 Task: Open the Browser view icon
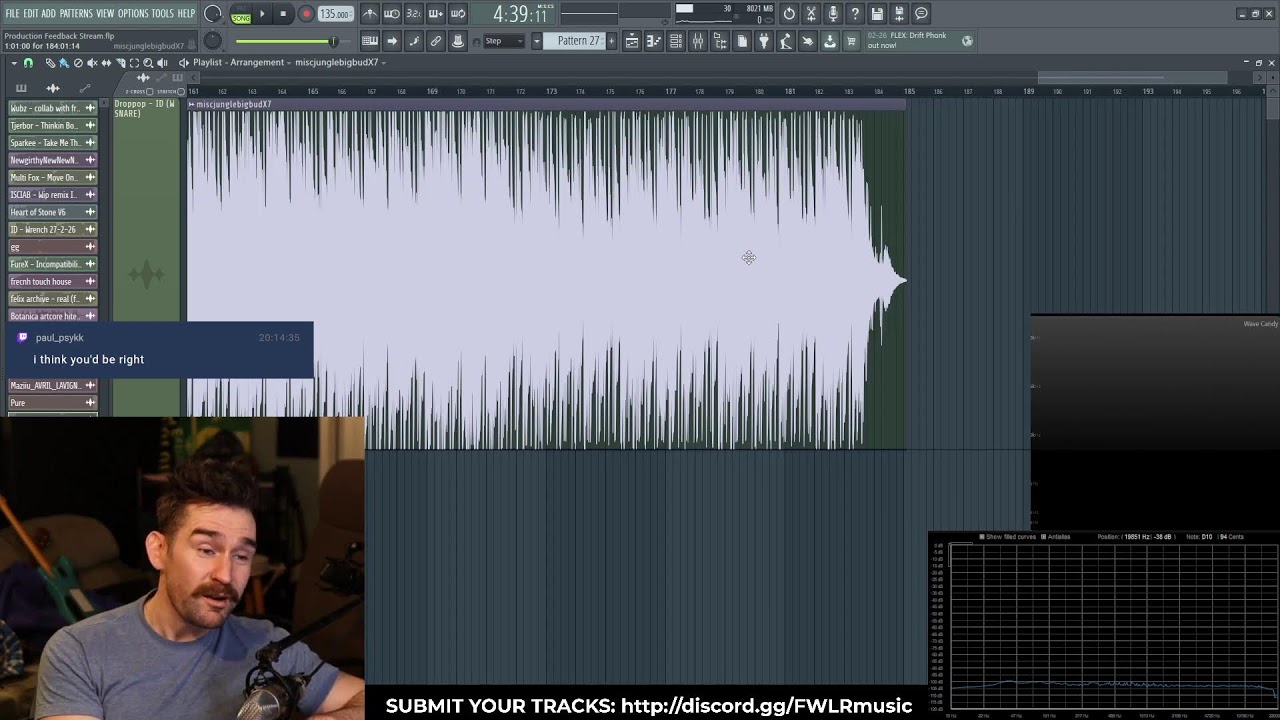(x=720, y=41)
